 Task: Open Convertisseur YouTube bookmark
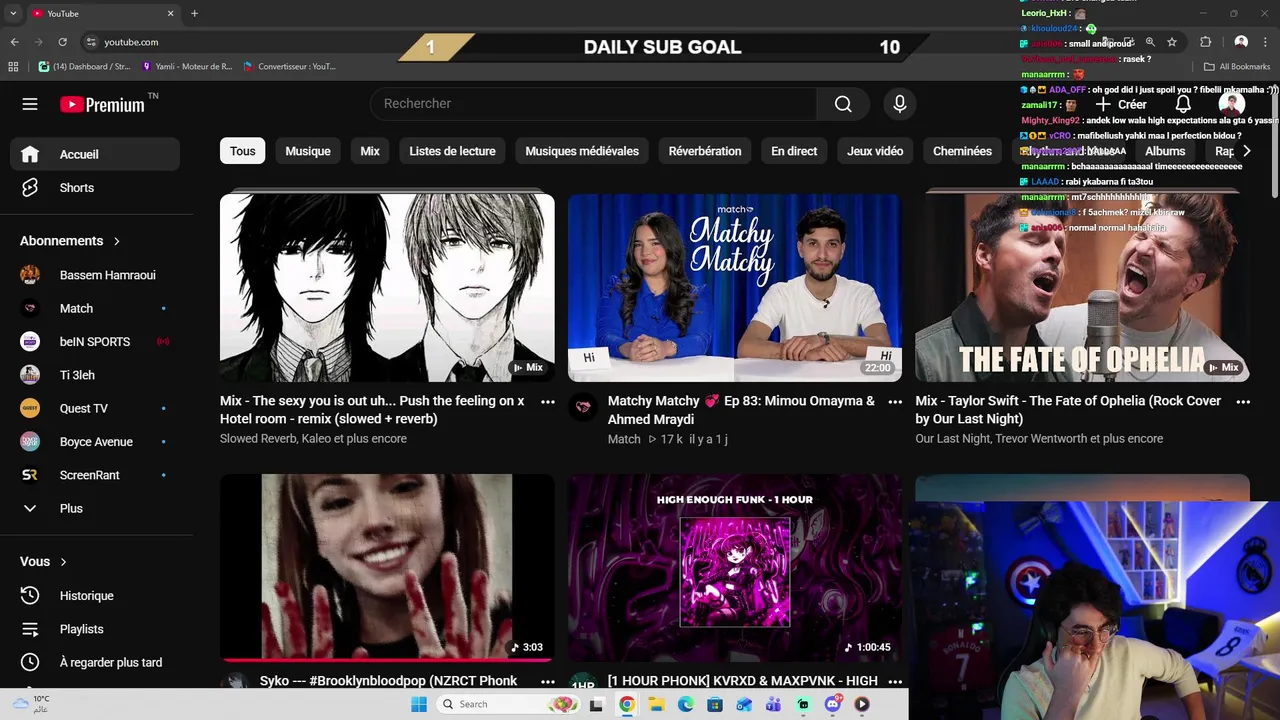[x=289, y=67]
